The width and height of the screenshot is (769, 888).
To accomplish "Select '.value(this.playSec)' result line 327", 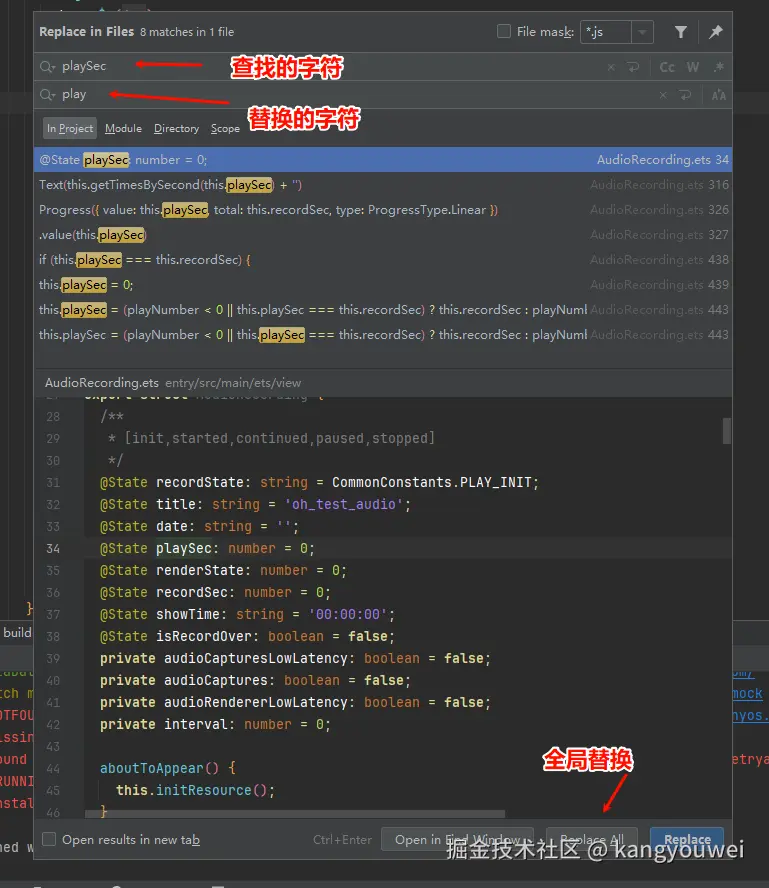I will [383, 234].
